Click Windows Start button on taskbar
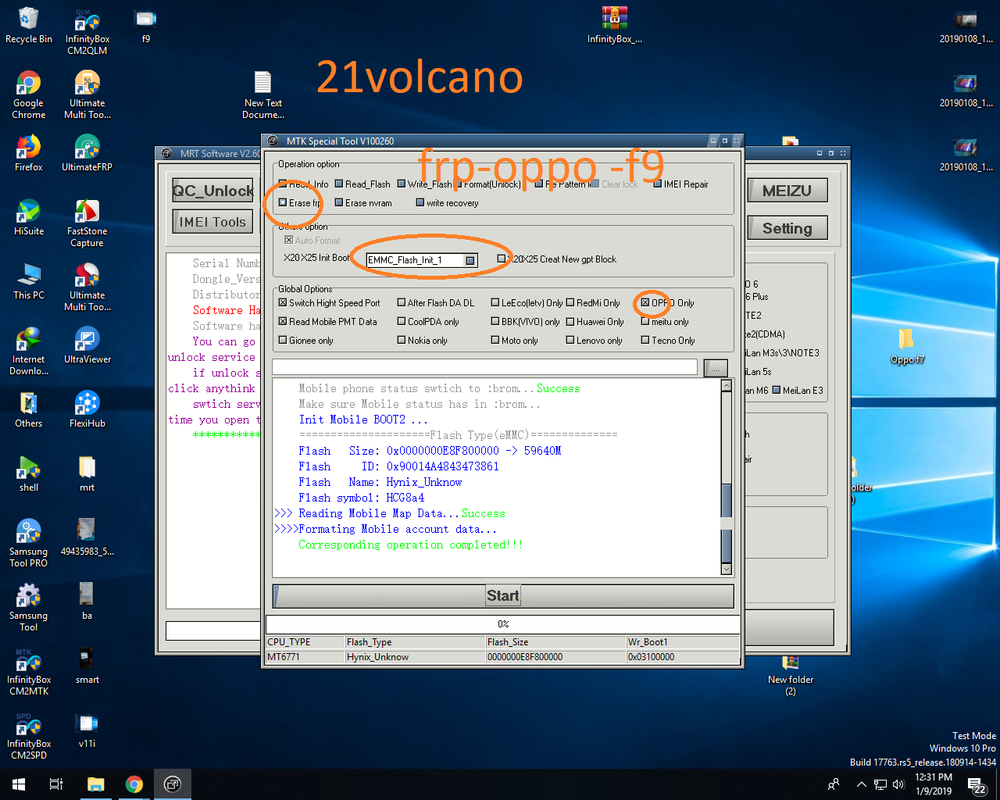This screenshot has height=800, width=1000. click(x=18, y=784)
